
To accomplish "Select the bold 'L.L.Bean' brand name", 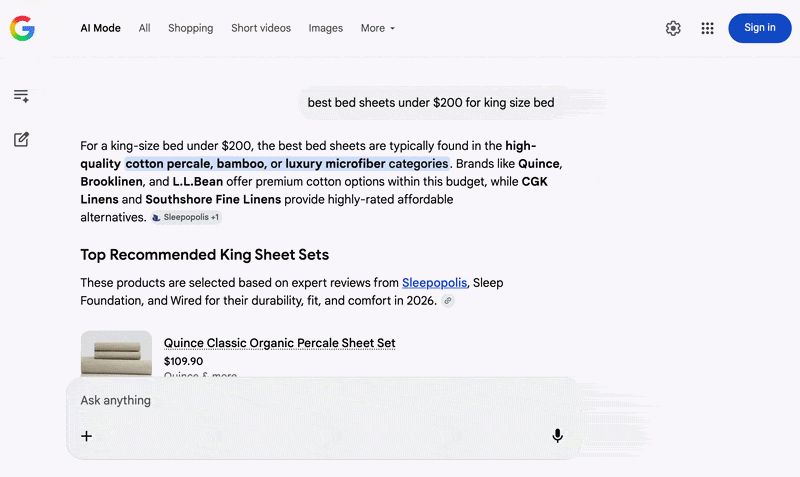I will coord(197,182).
